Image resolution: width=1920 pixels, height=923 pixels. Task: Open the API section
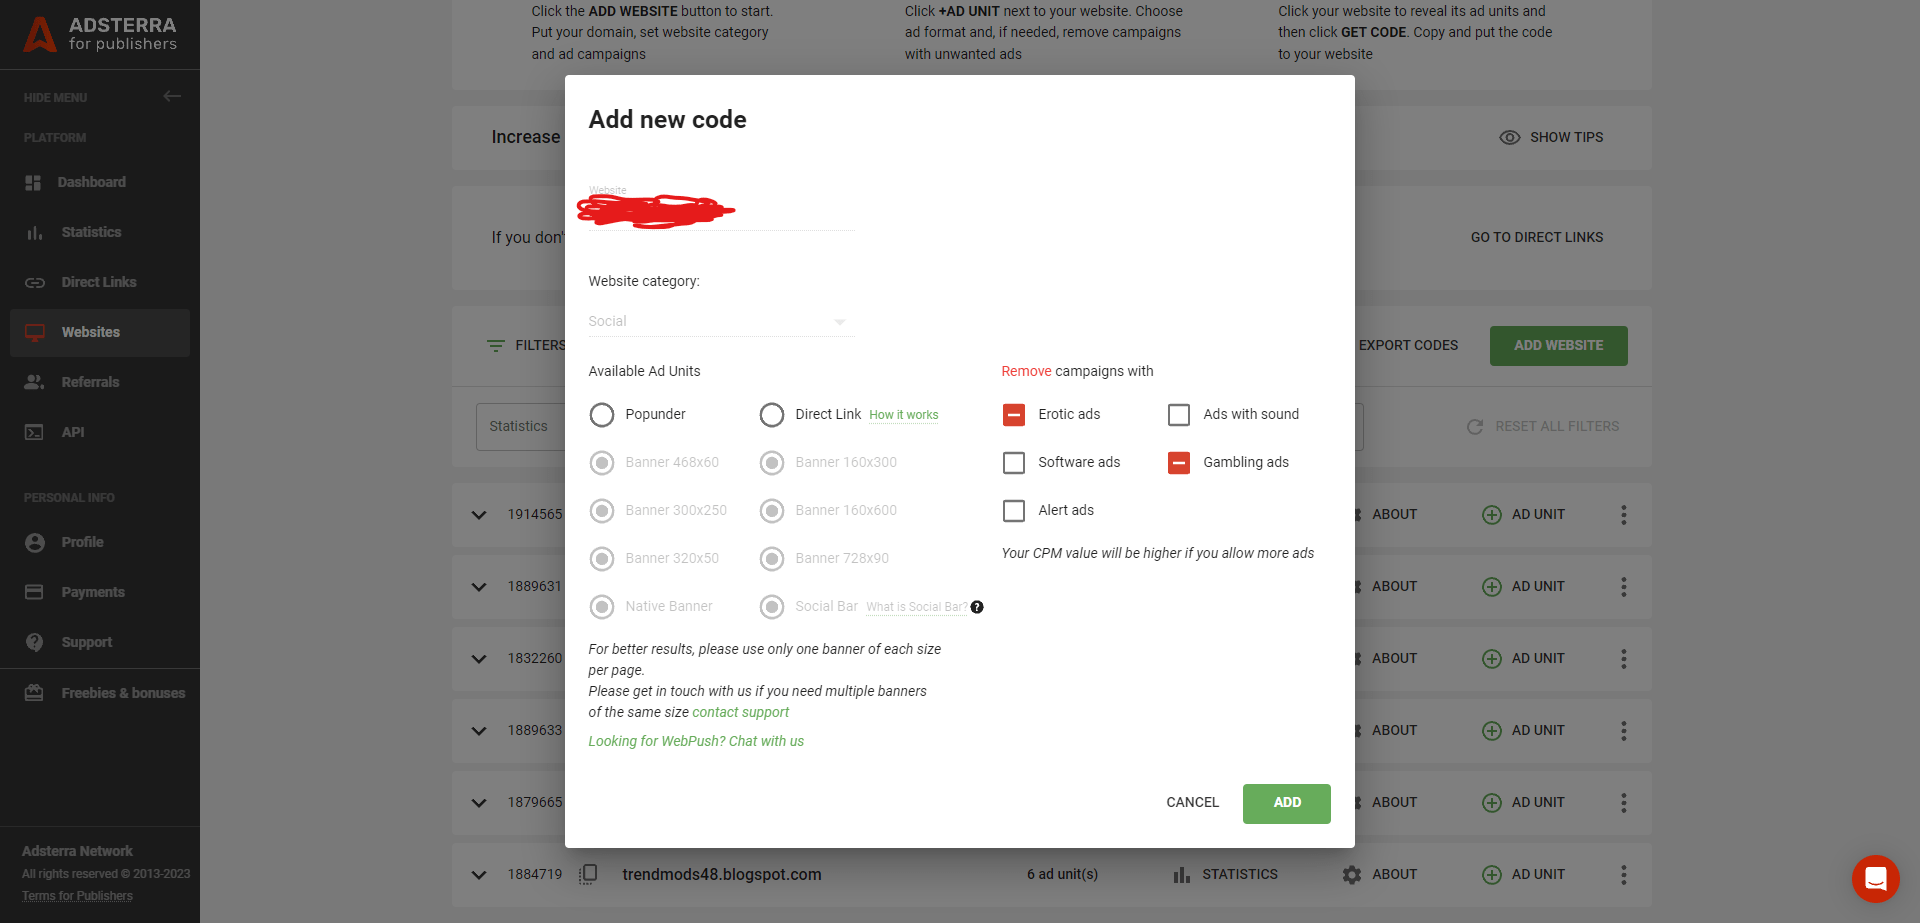tap(72, 432)
